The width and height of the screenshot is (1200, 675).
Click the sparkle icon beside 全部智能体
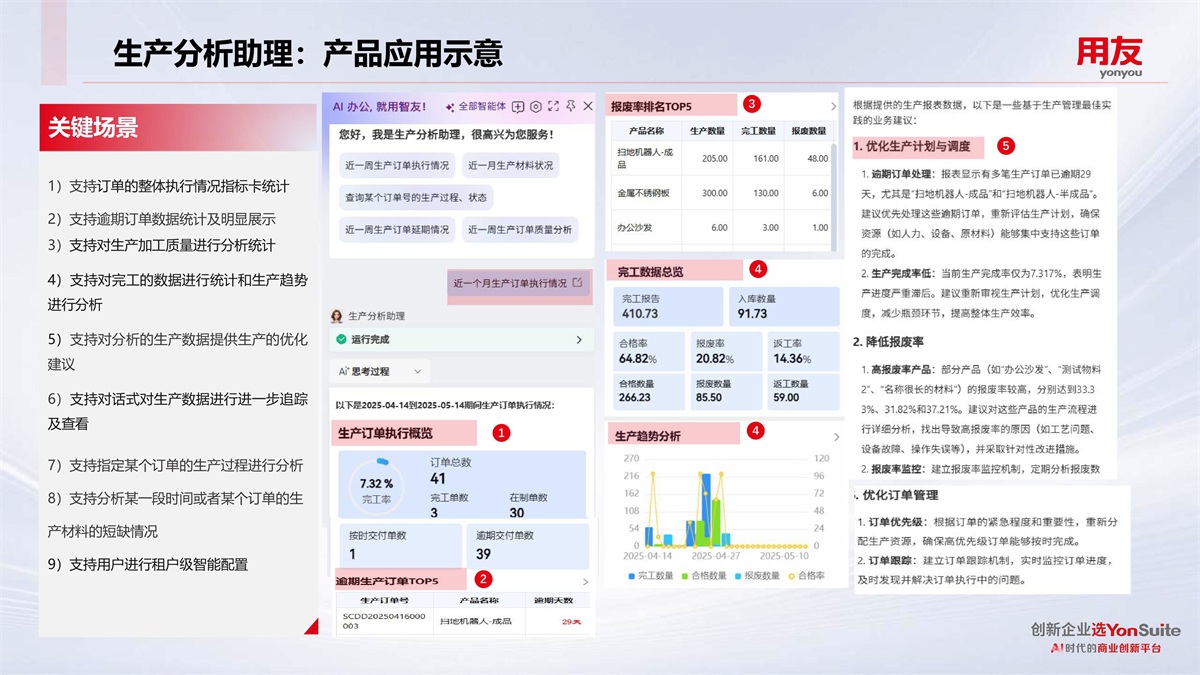tap(450, 106)
